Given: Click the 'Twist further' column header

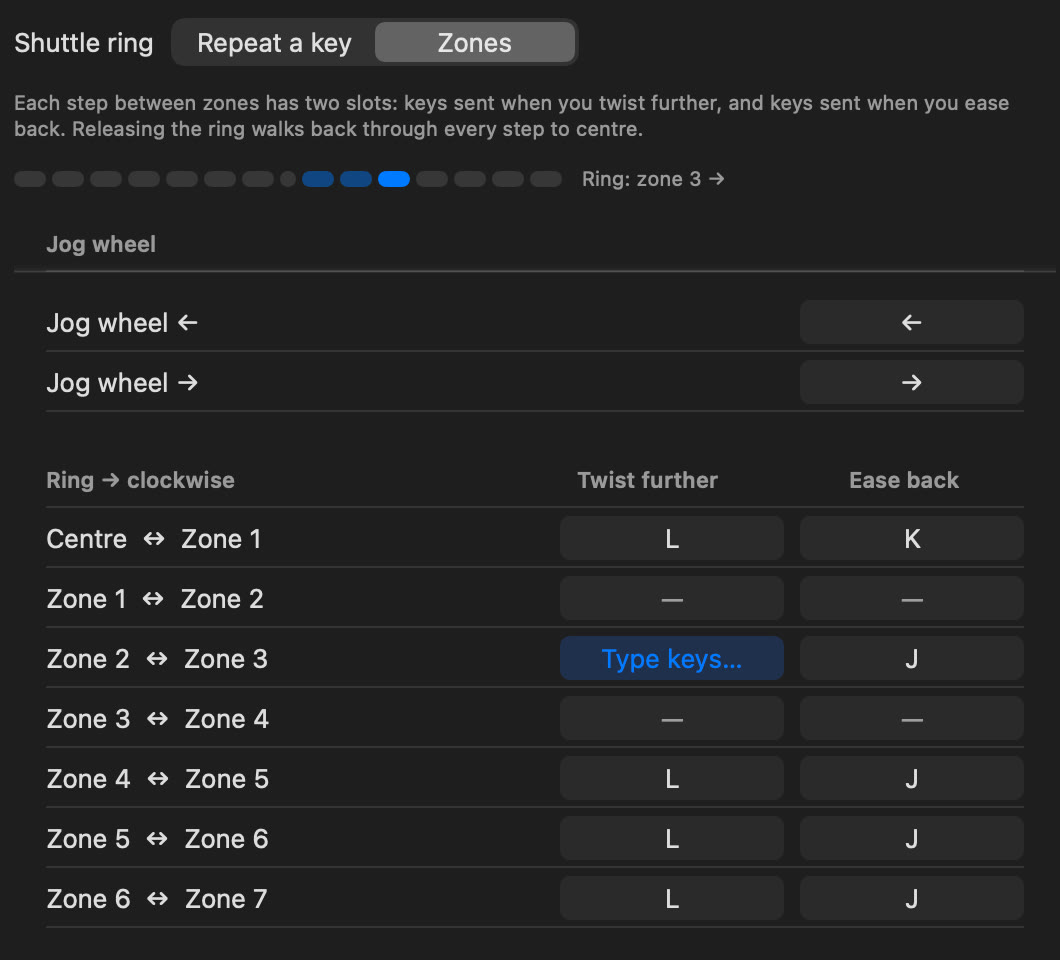Looking at the screenshot, I should (648, 480).
